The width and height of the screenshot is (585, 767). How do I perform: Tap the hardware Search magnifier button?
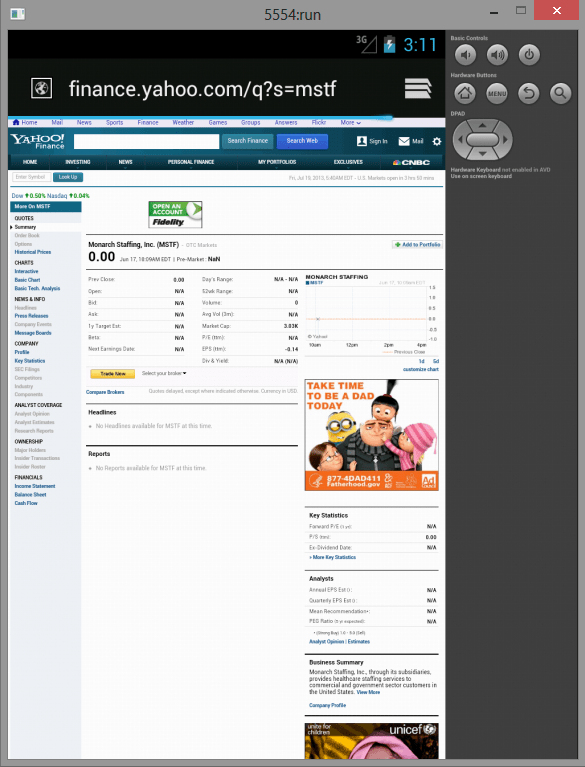tap(561, 93)
